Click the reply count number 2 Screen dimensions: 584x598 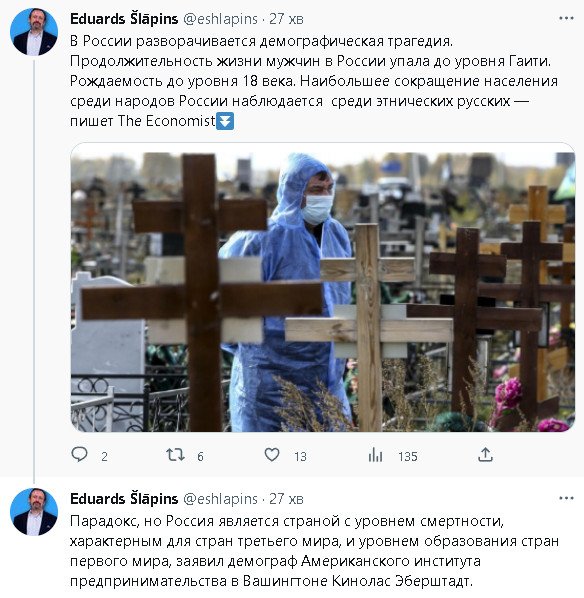(x=104, y=457)
